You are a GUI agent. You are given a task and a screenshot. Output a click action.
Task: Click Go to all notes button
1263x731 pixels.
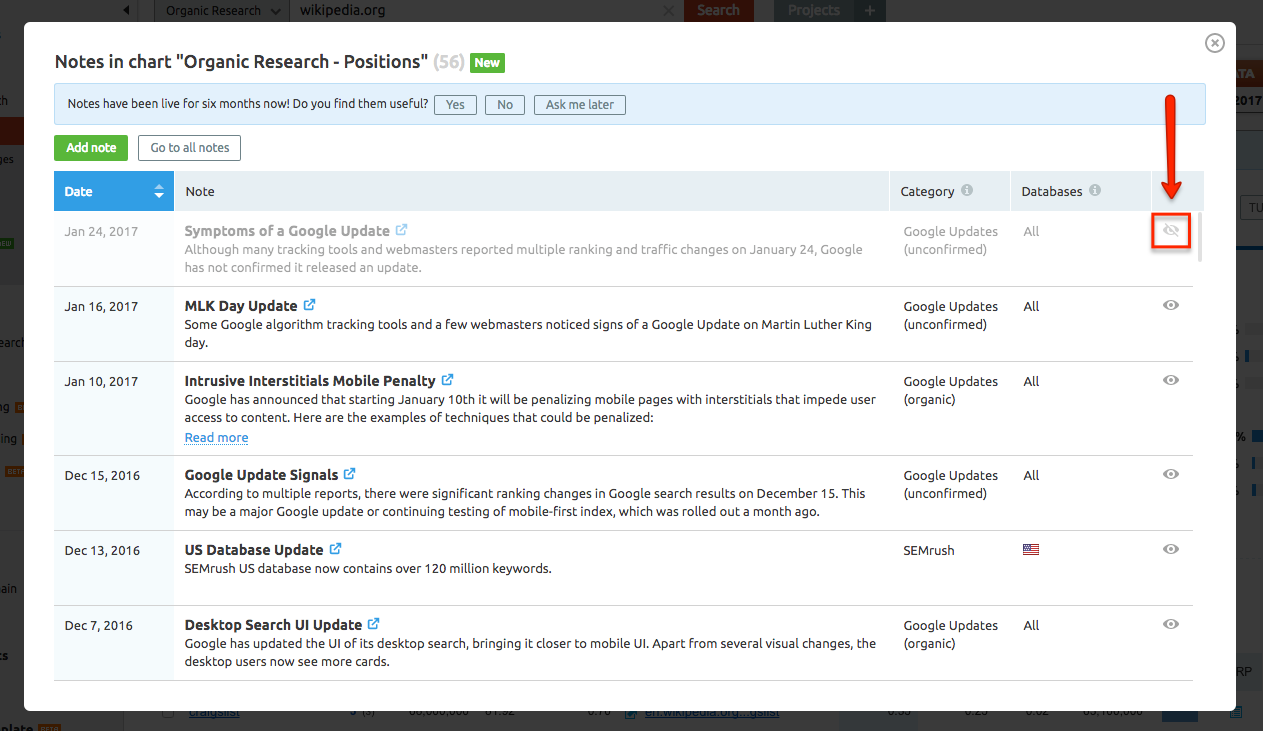[189, 148]
